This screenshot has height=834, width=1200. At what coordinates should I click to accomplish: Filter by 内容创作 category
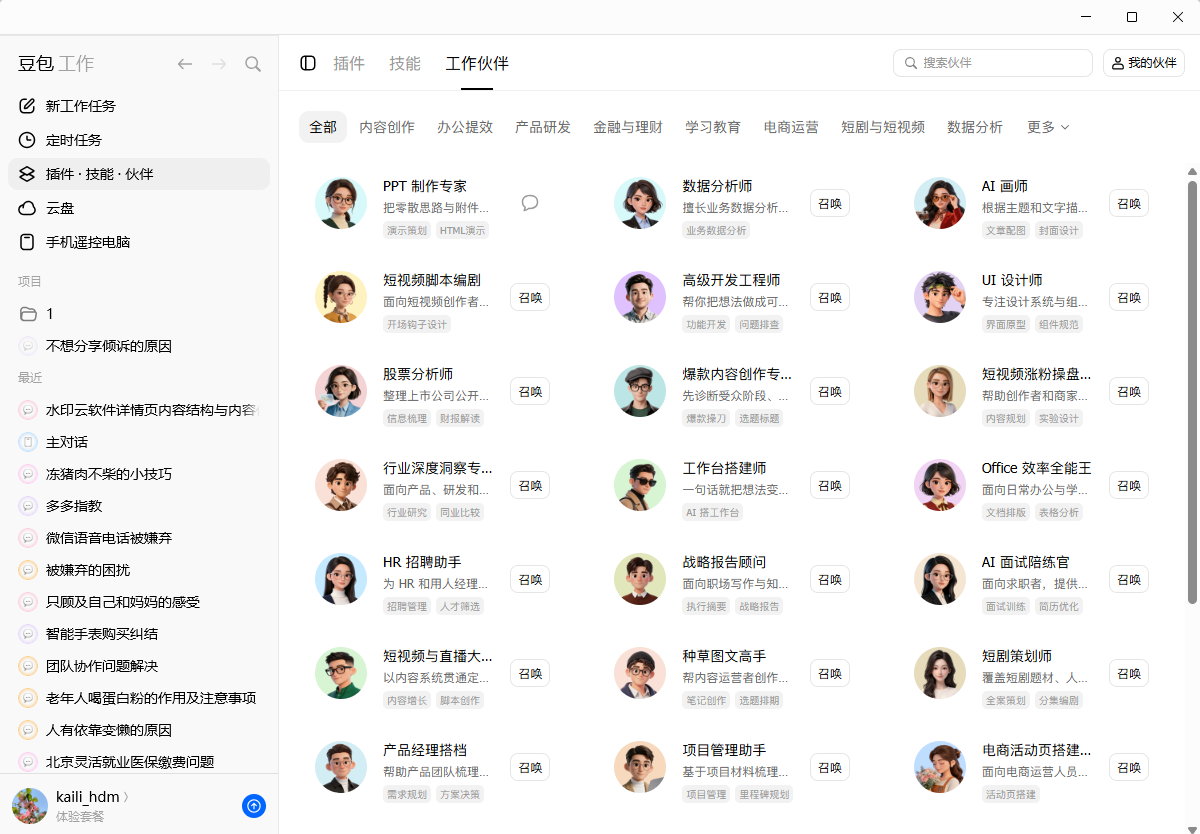click(x=387, y=127)
